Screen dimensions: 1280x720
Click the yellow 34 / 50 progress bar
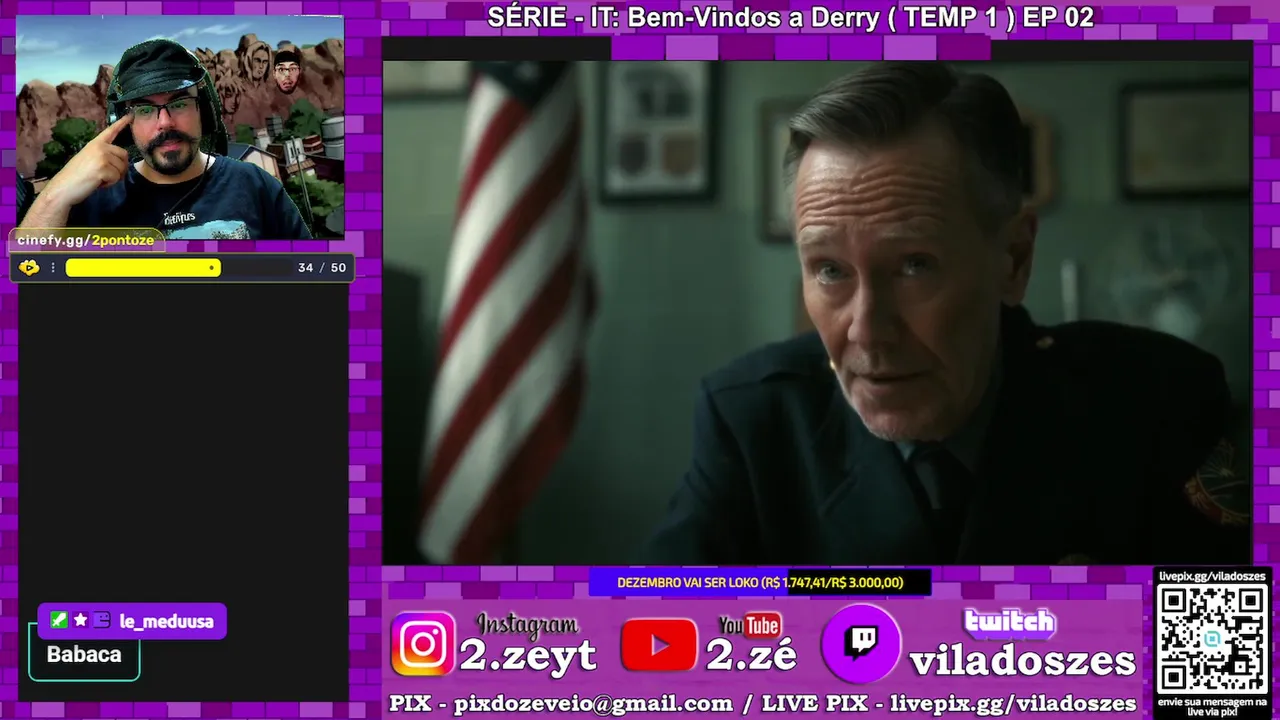coord(143,267)
